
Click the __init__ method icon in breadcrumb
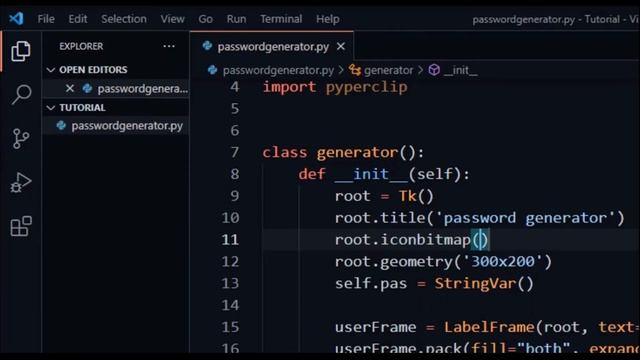click(x=434, y=70)
